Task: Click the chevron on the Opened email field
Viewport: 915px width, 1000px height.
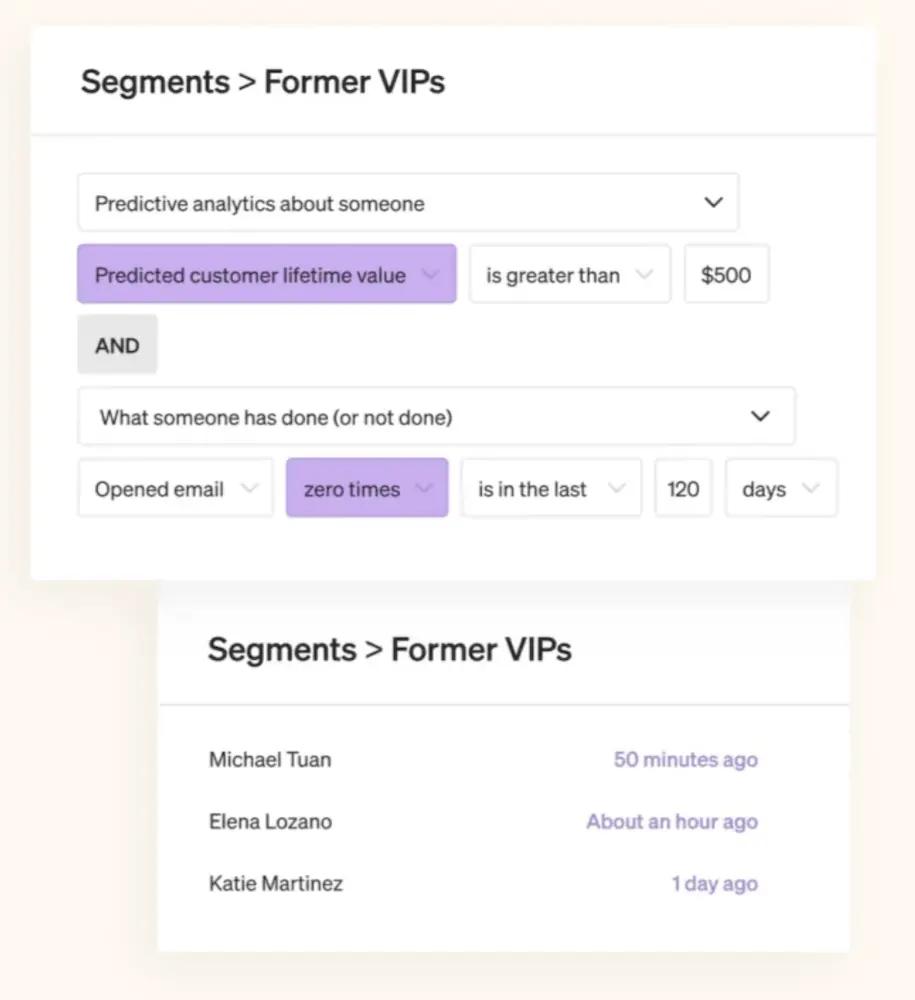Action: click(x=251, y=488)
